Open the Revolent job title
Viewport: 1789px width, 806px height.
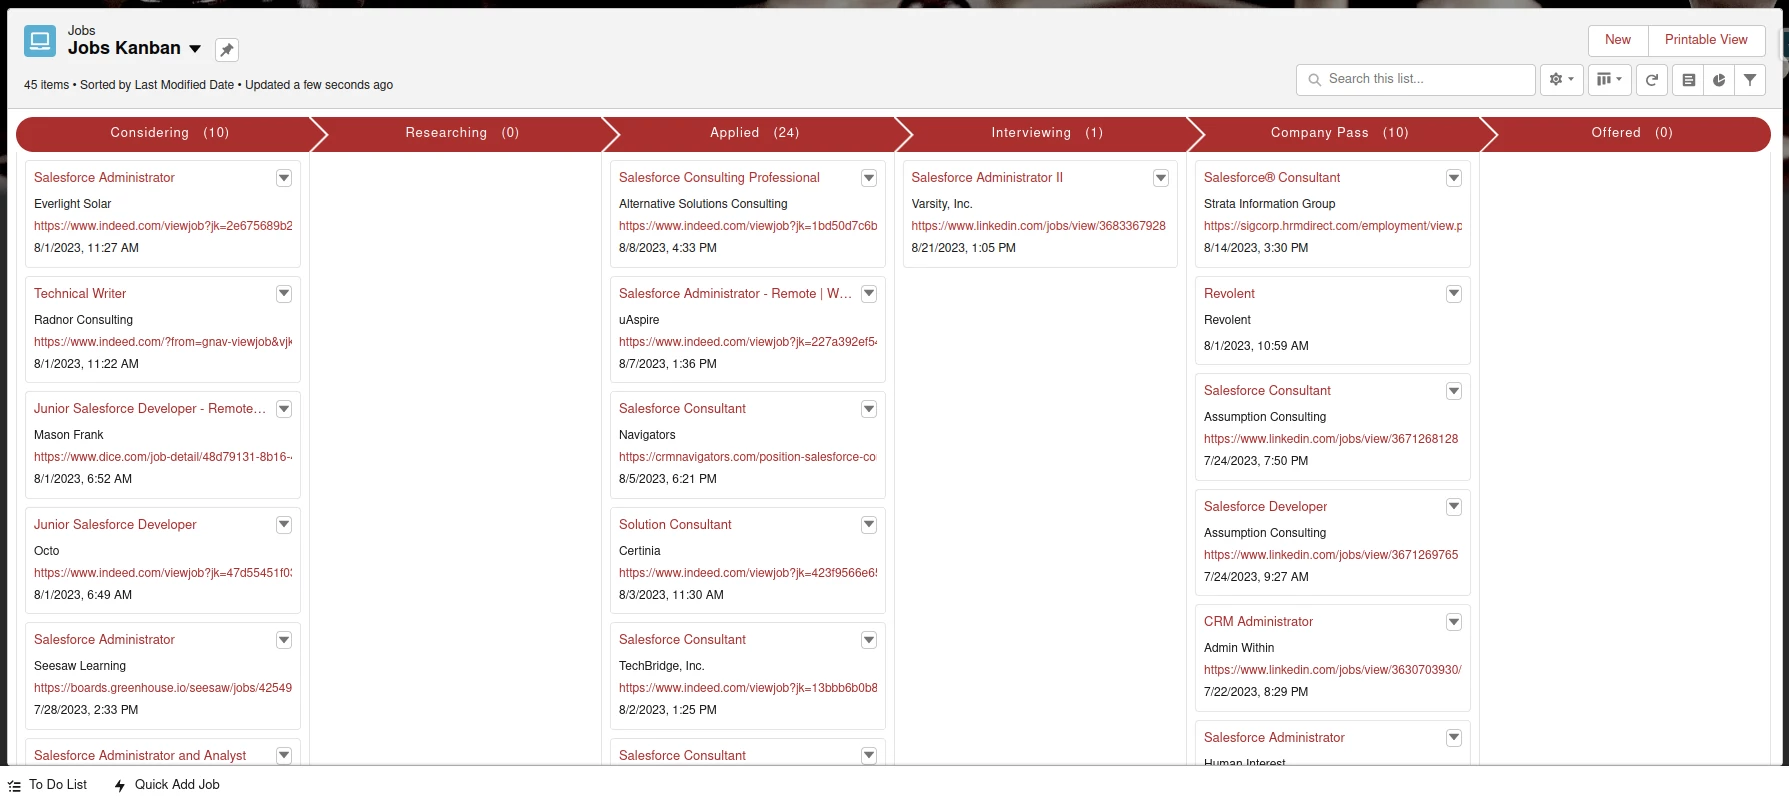click(x=1229, y=294)
